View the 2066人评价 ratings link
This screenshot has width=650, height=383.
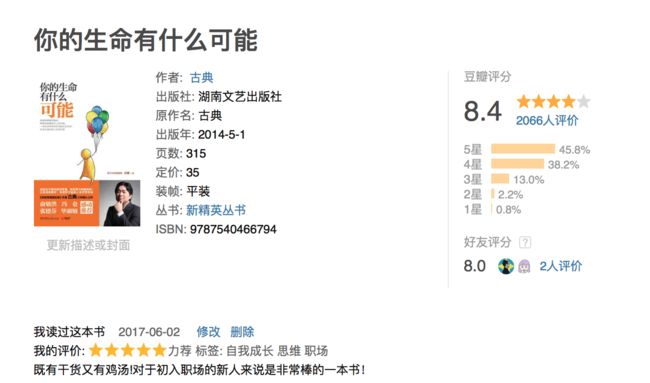point(547,121)
